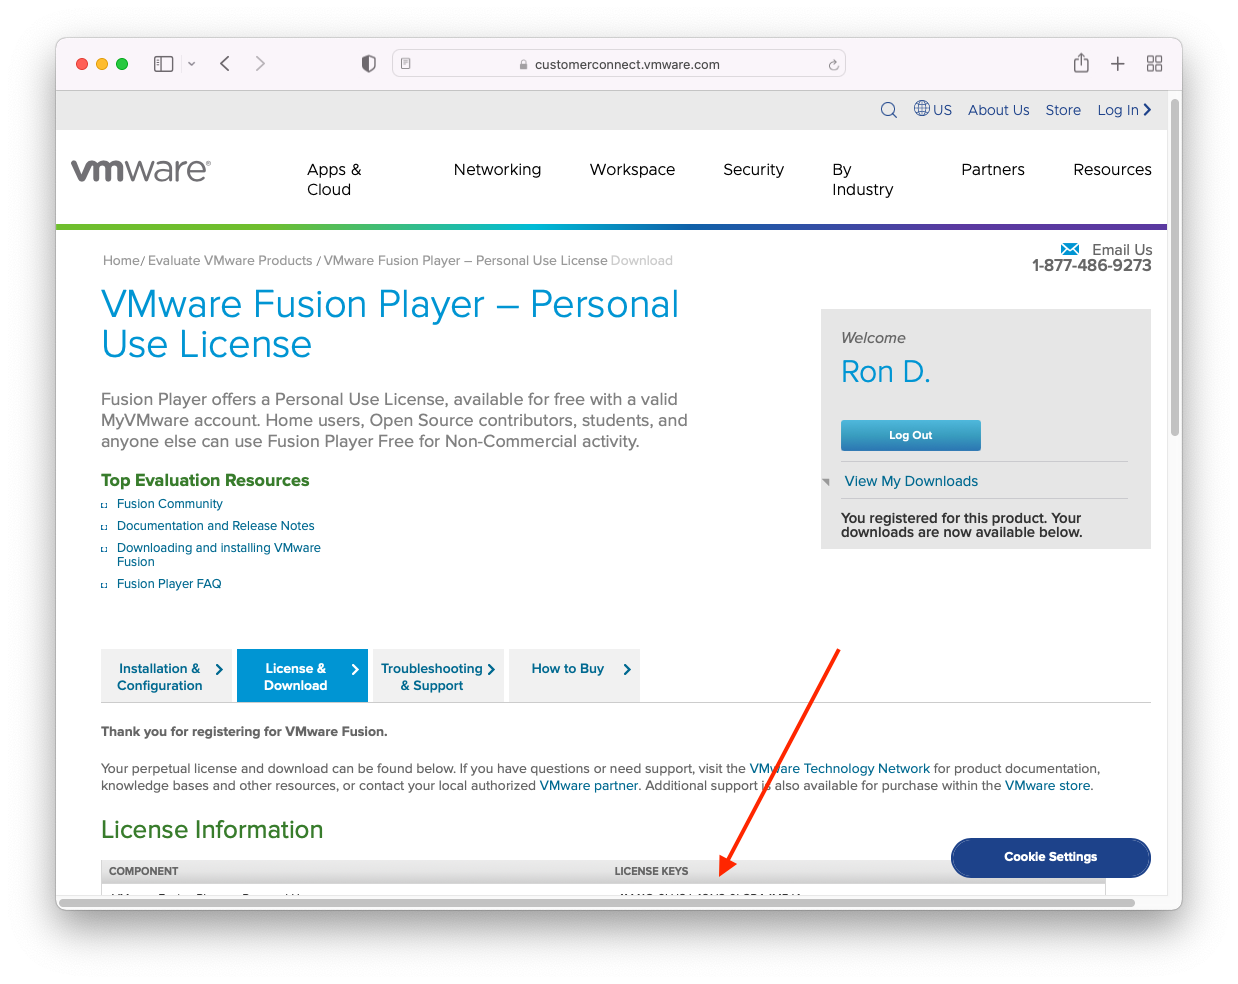Open the Apps & Cloud menu

(334, 180)
